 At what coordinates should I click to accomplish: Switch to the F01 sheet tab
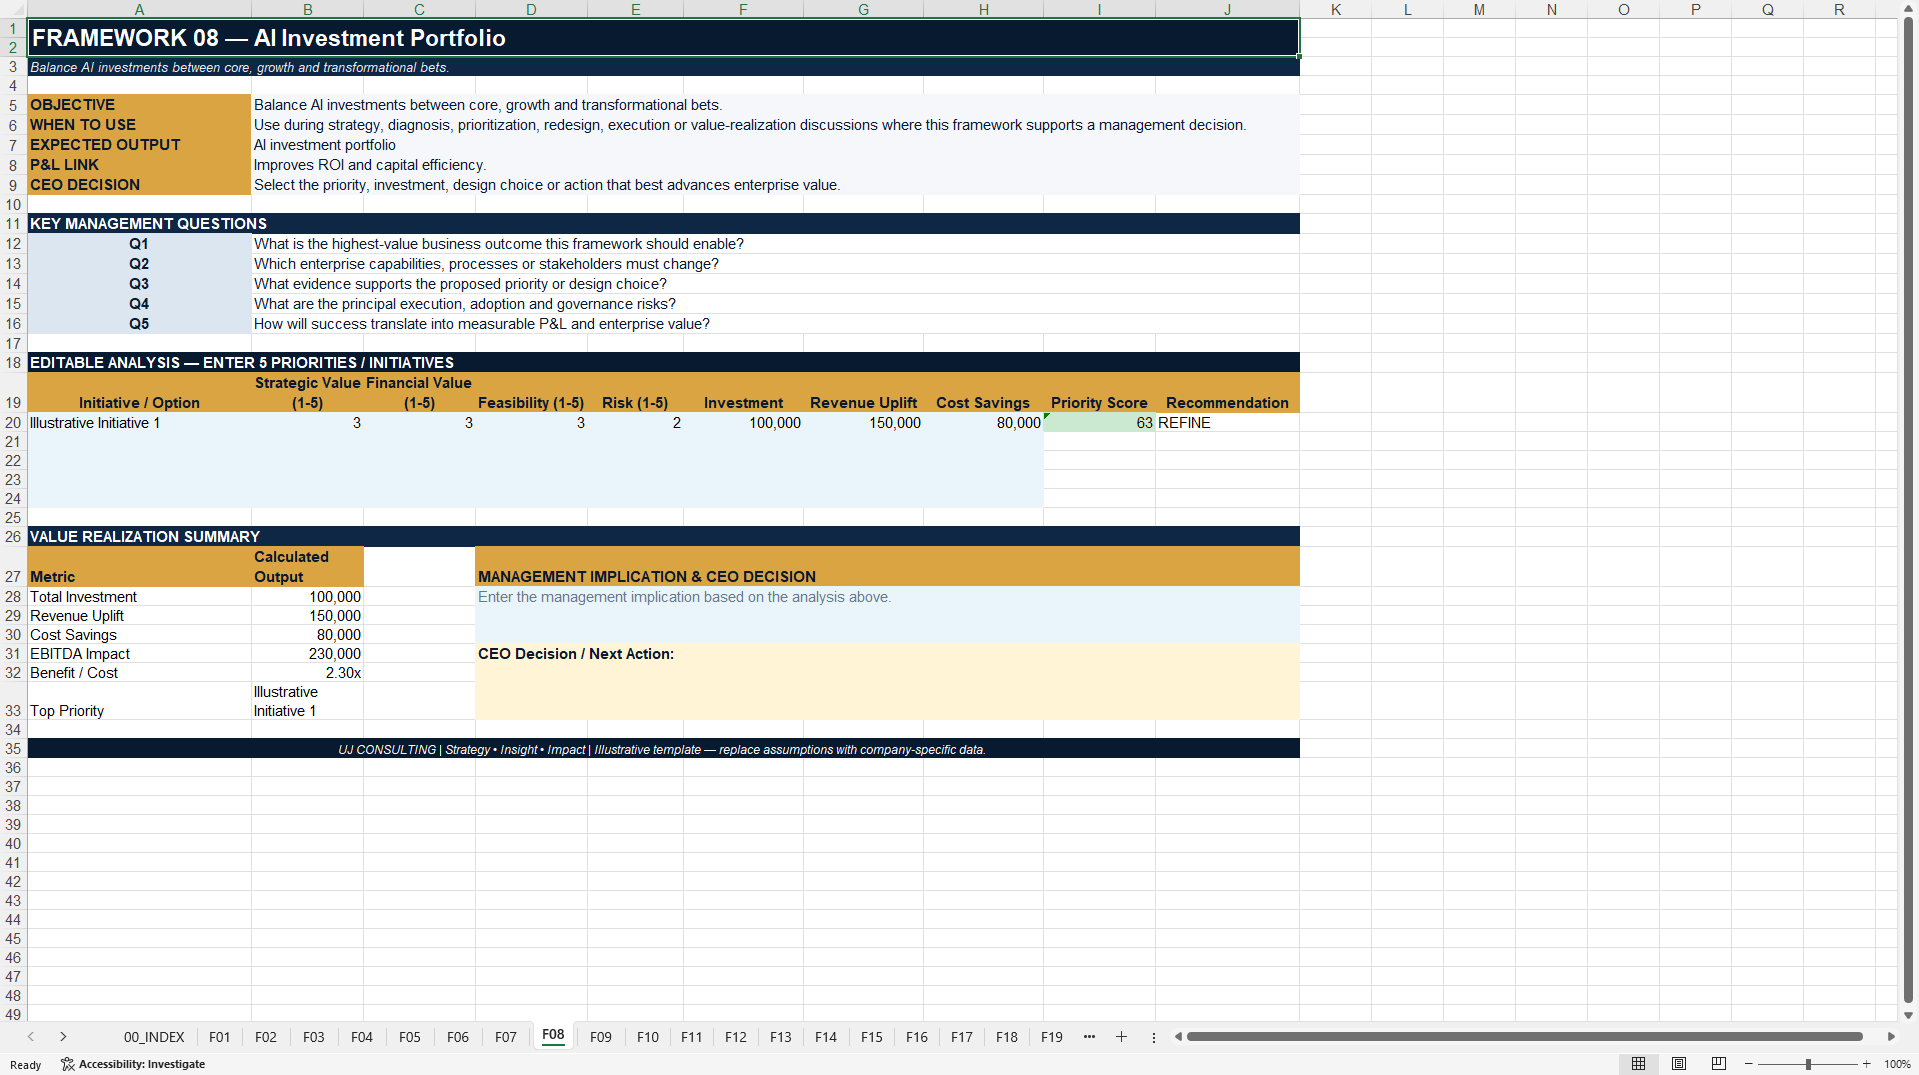click(x=220, y=1037)
